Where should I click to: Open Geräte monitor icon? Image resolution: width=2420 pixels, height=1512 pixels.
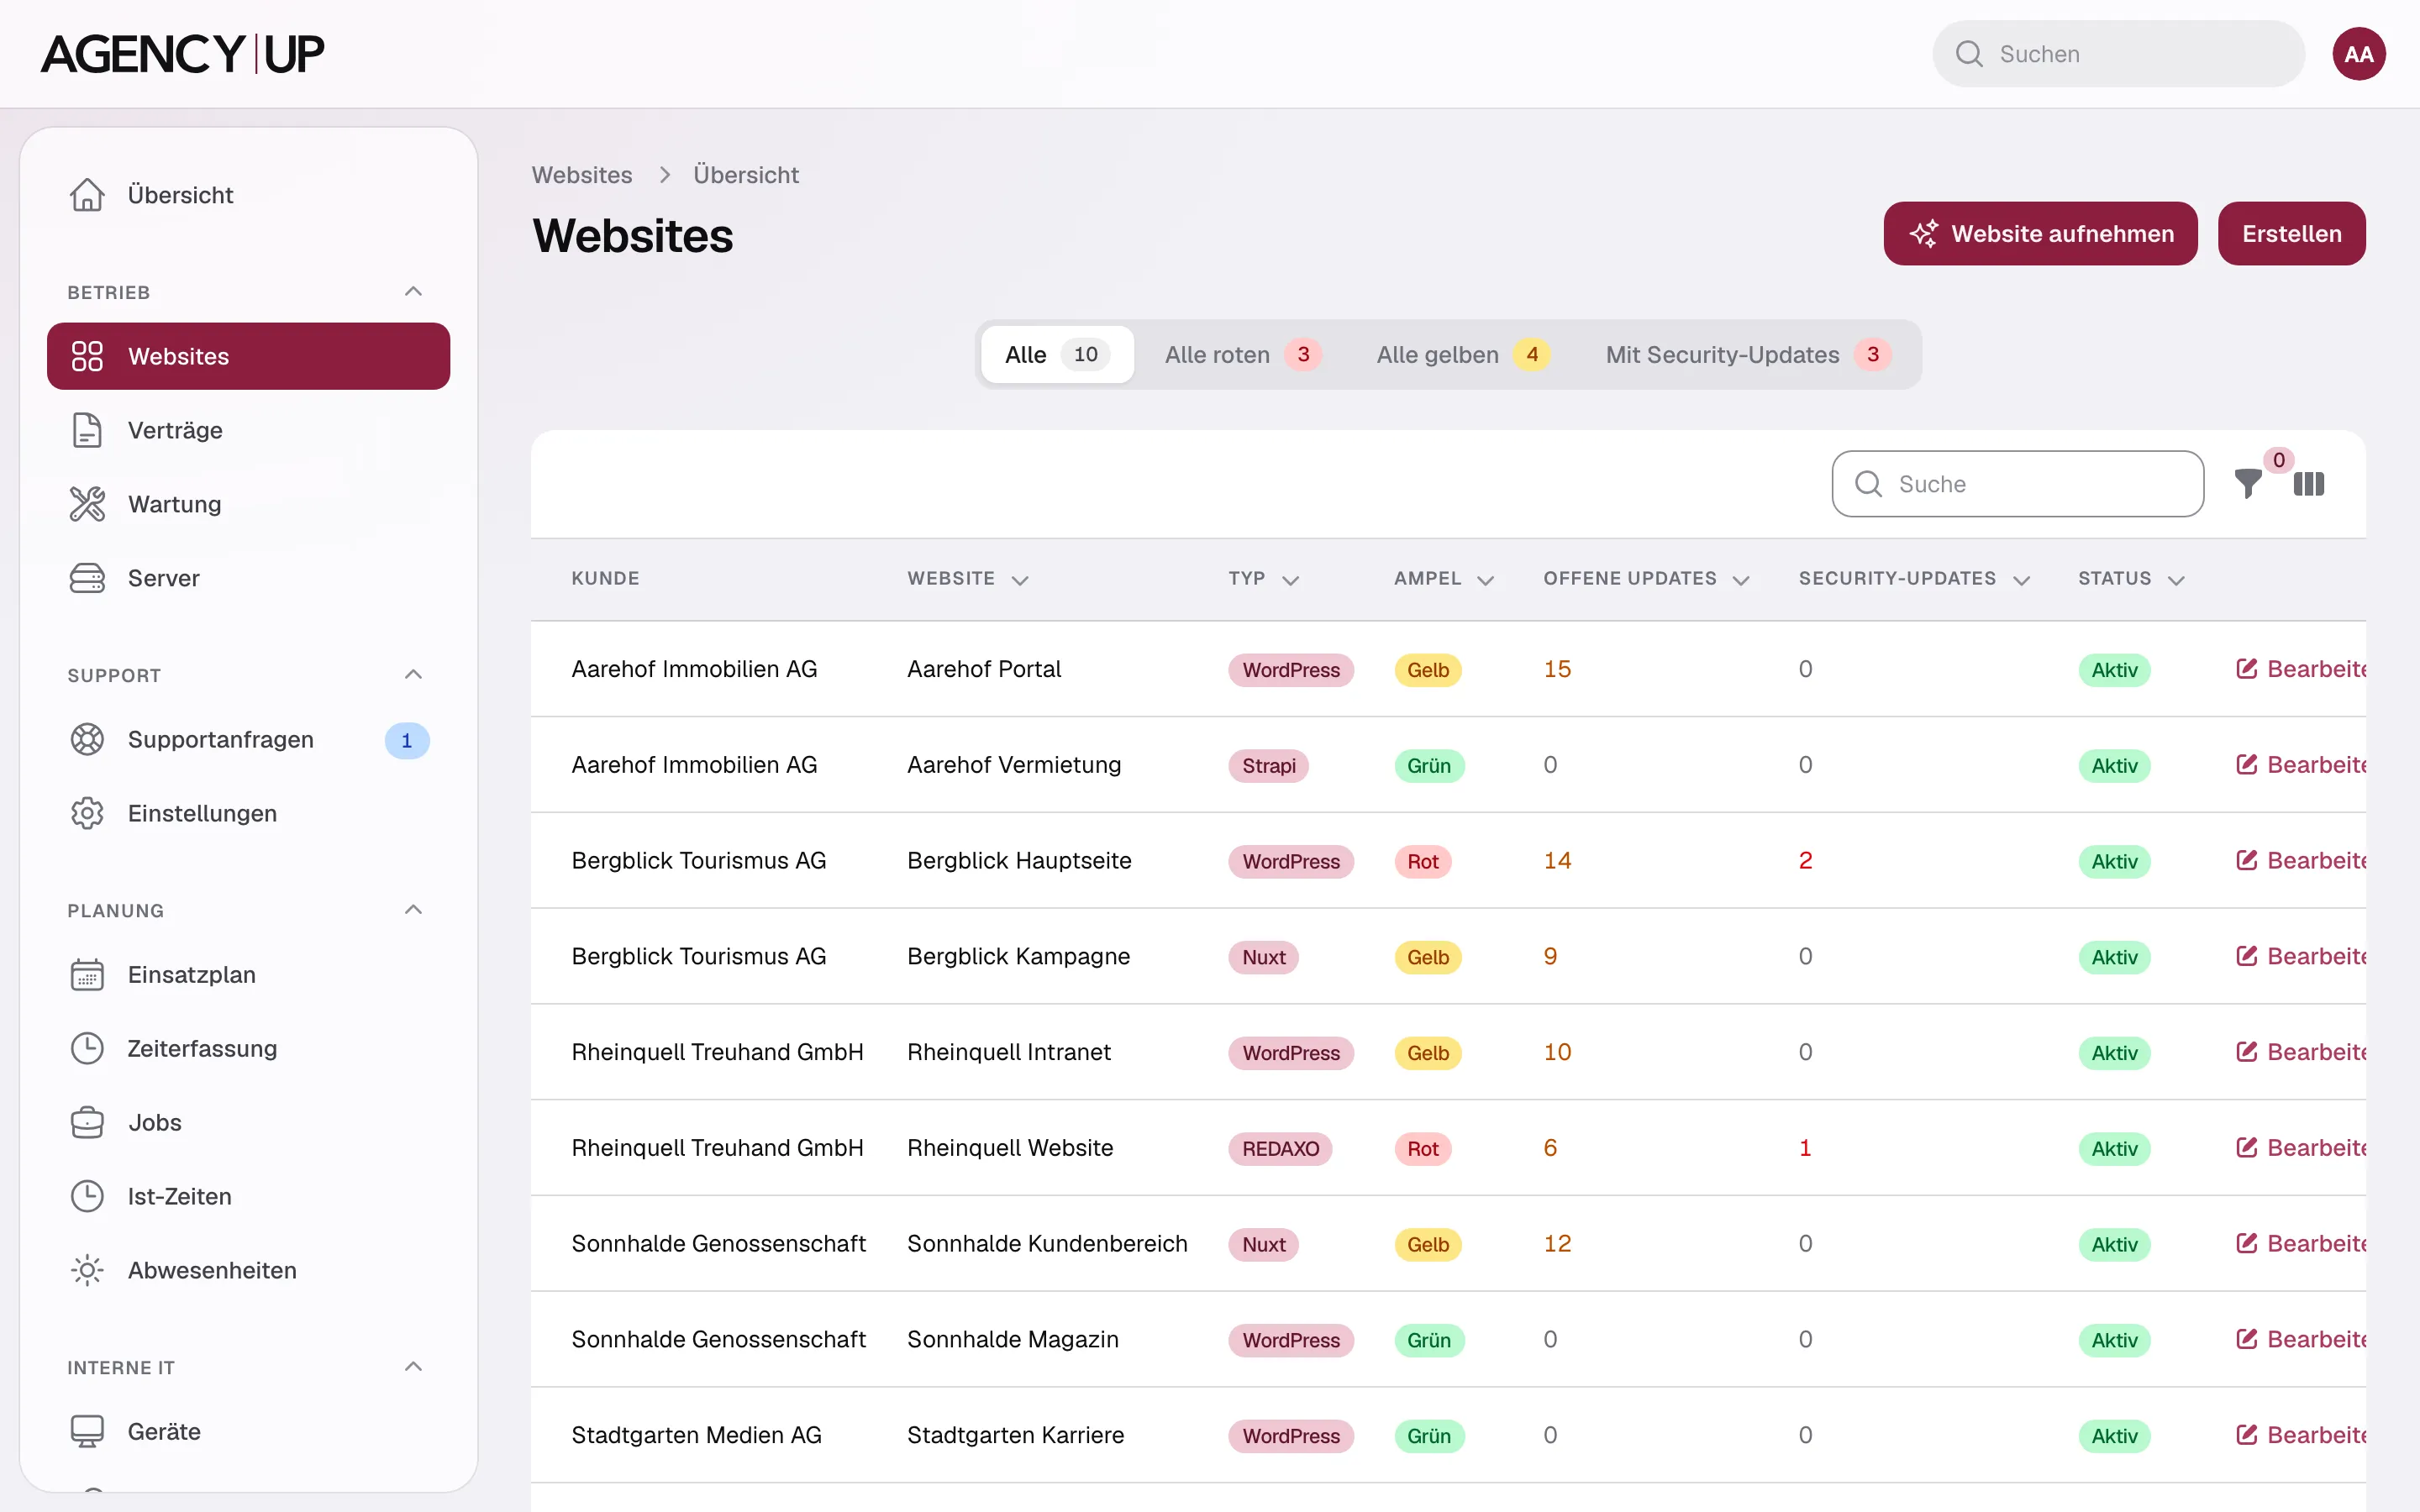tap(87, 1431)
